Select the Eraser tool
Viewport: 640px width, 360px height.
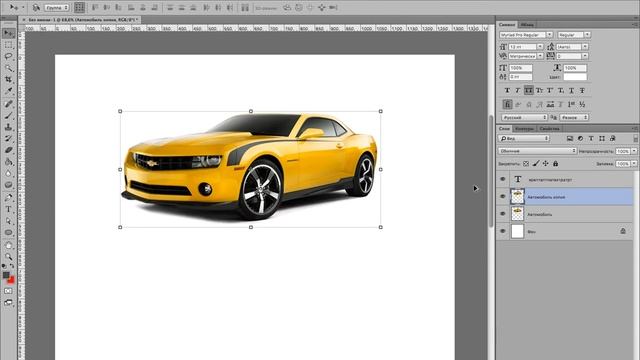click(x=9, y=150)
